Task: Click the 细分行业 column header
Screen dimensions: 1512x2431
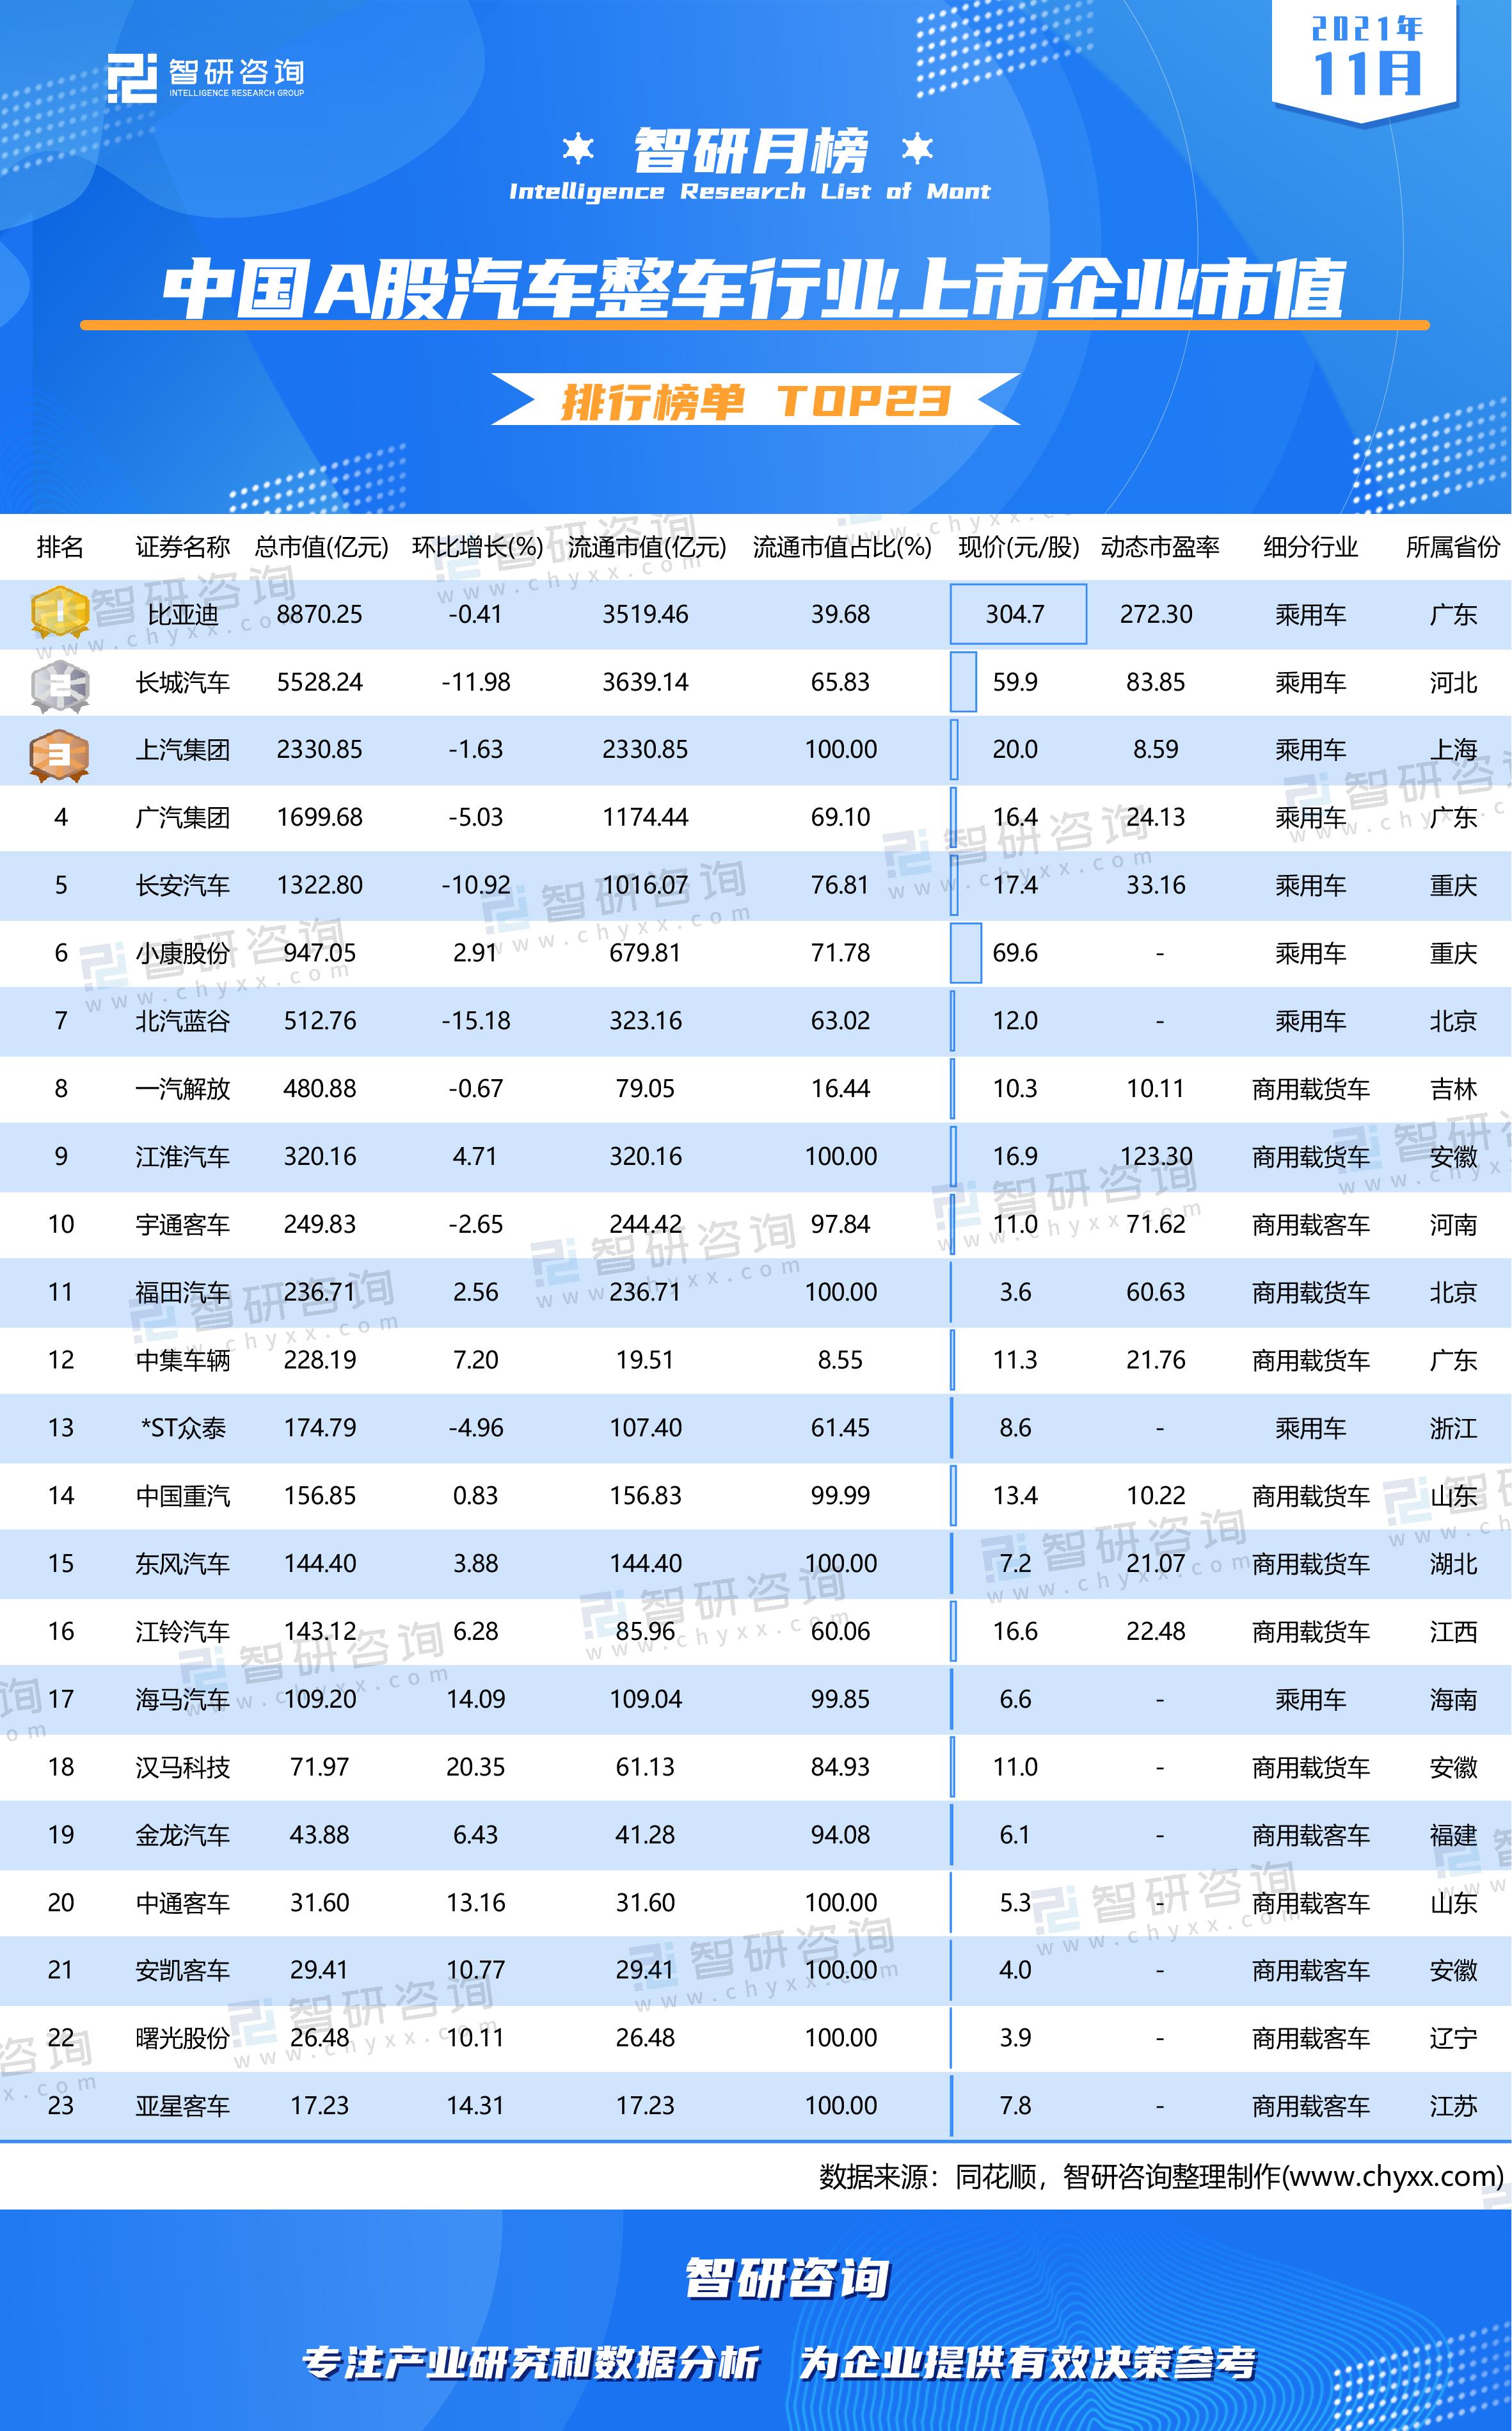Action: 1310,547
